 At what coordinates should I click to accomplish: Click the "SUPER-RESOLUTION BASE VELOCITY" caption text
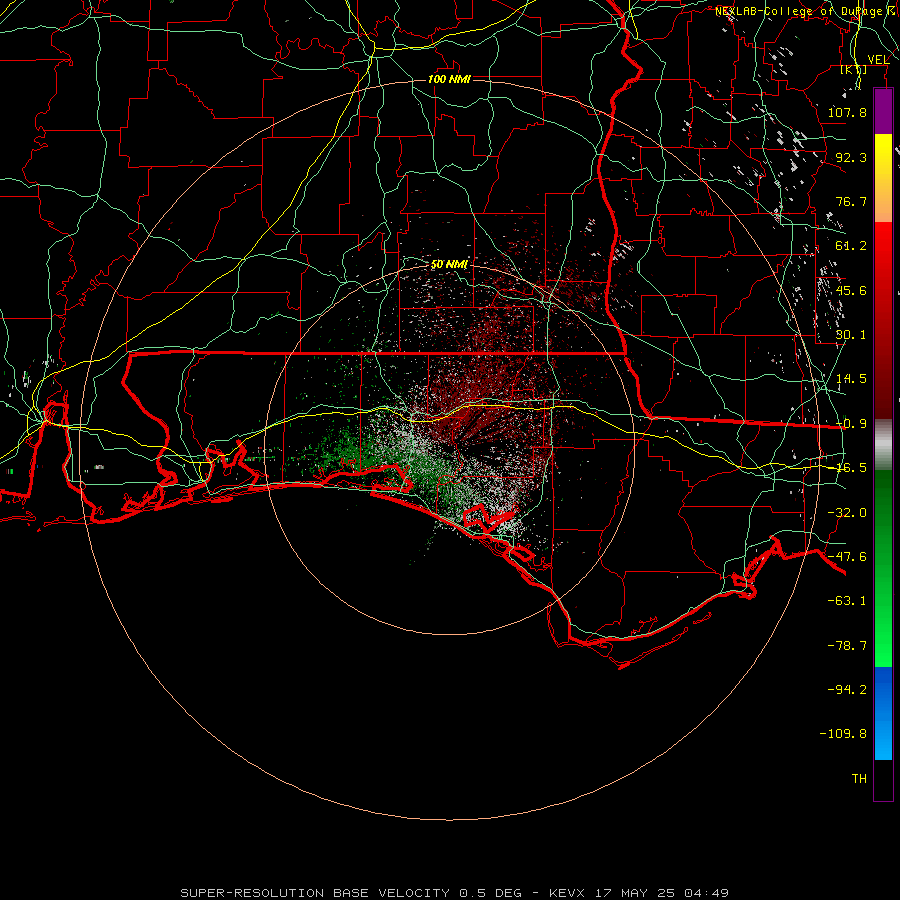(315, 893)
